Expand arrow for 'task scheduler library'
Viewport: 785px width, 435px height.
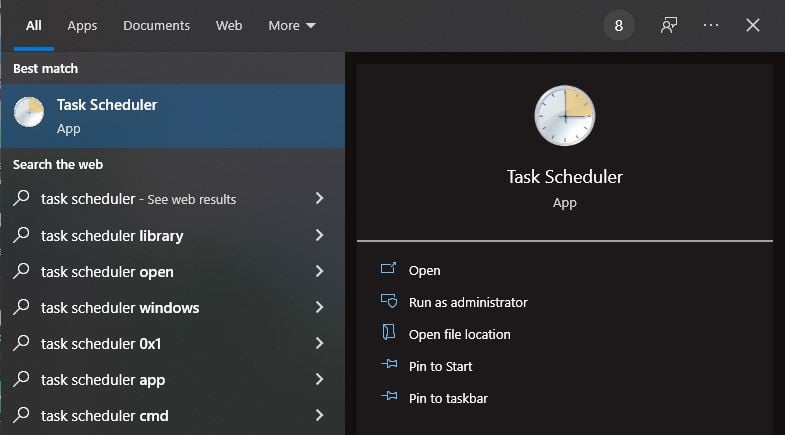[319, 235]
